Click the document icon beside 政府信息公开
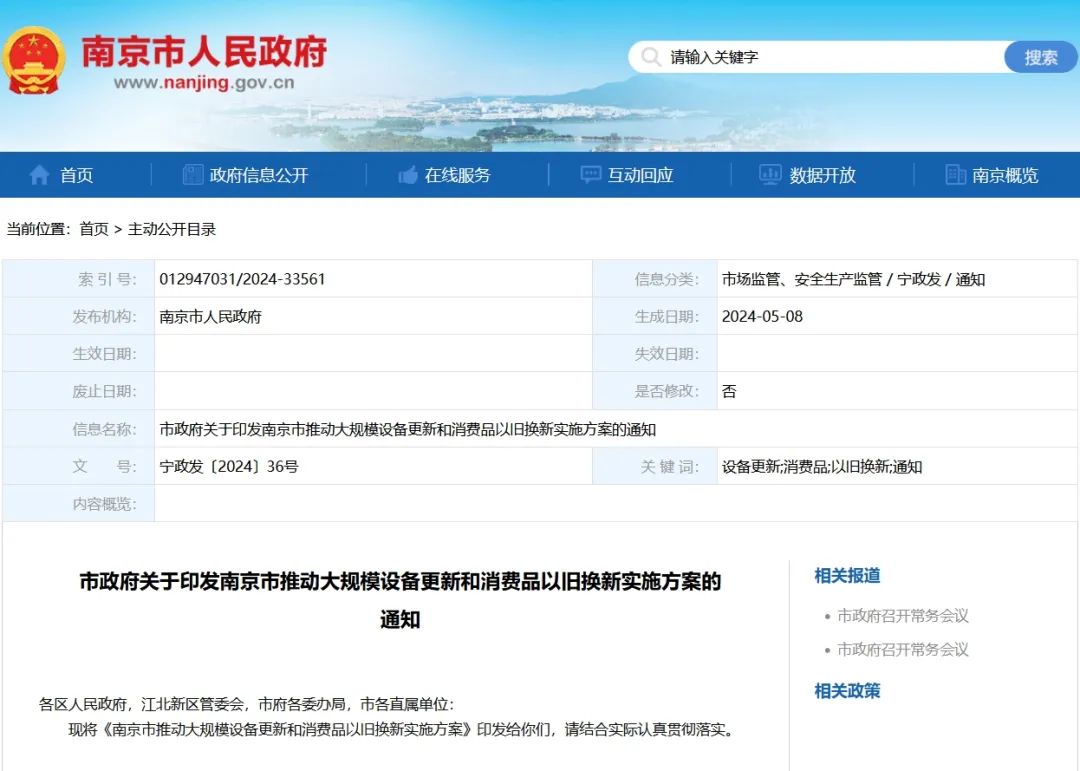Screen dimensions: 1080x771 (x=193, y=175)
